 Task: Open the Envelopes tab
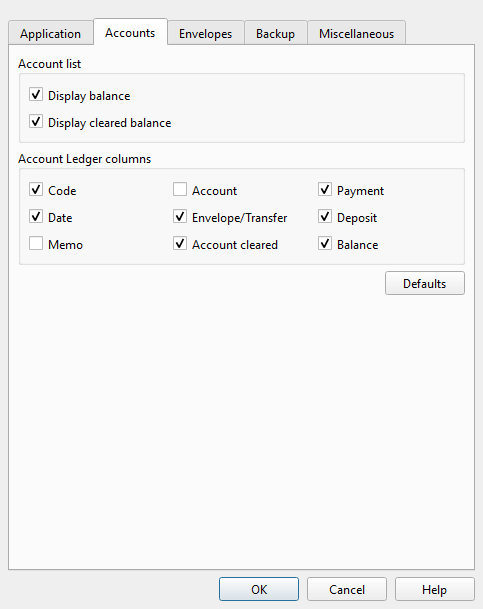coord(205,33)
